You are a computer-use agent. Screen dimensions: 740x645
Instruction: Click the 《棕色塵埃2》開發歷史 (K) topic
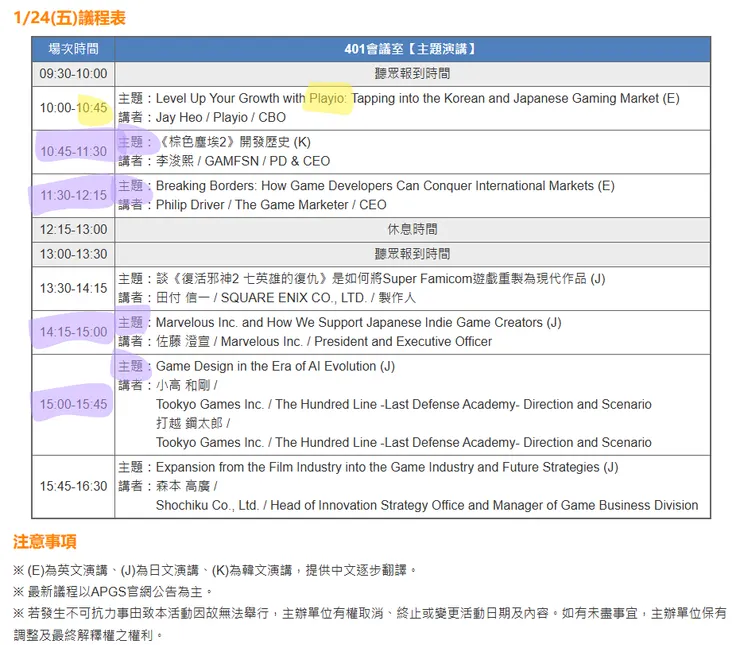[214, 142]
